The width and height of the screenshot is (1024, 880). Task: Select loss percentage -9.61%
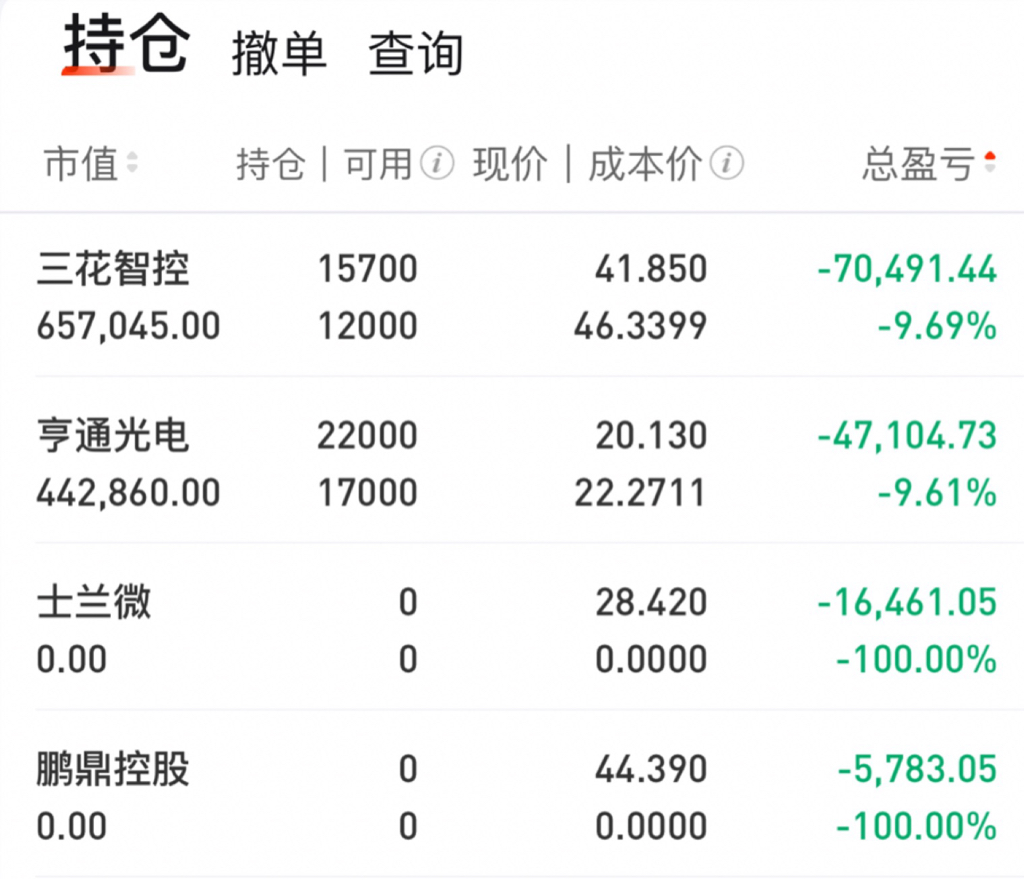(x=937, y=492)
